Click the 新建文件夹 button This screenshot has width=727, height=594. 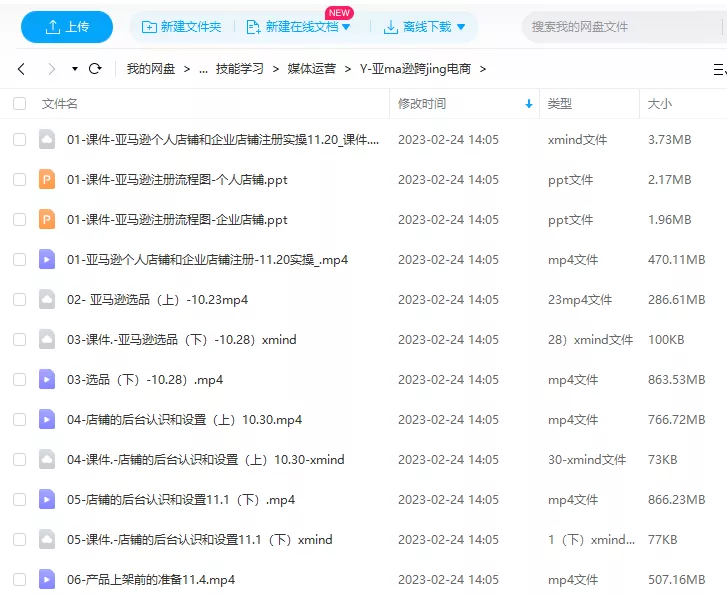(x=181, y=27)
